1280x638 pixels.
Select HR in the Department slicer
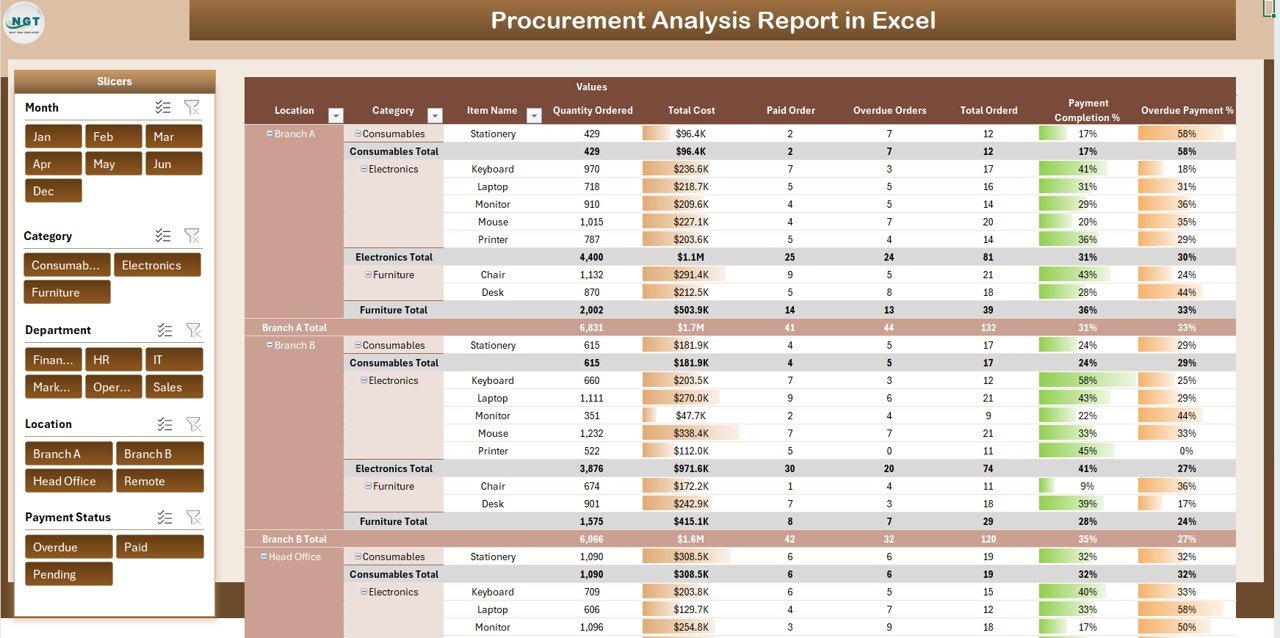tap(114, 360)
